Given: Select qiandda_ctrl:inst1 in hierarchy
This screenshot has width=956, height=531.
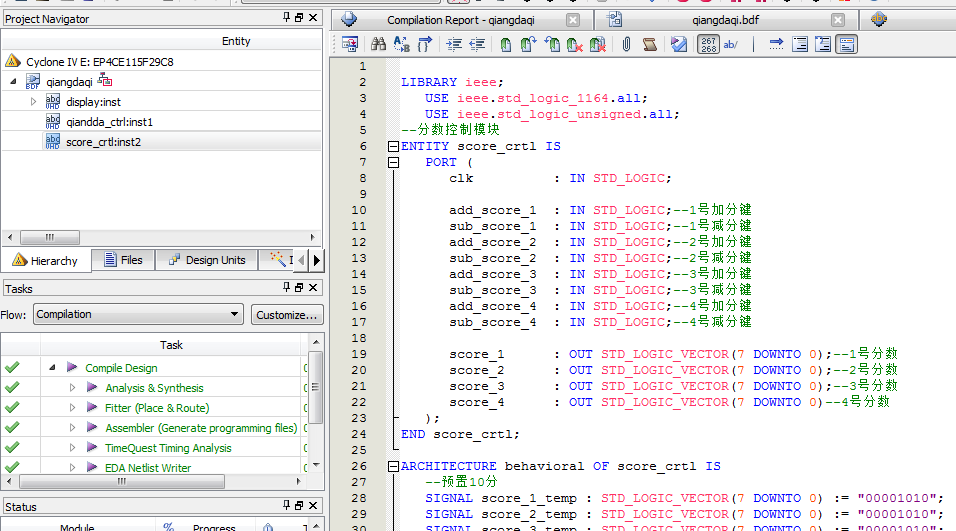Looking at the screenshot, I should point(109,122).
